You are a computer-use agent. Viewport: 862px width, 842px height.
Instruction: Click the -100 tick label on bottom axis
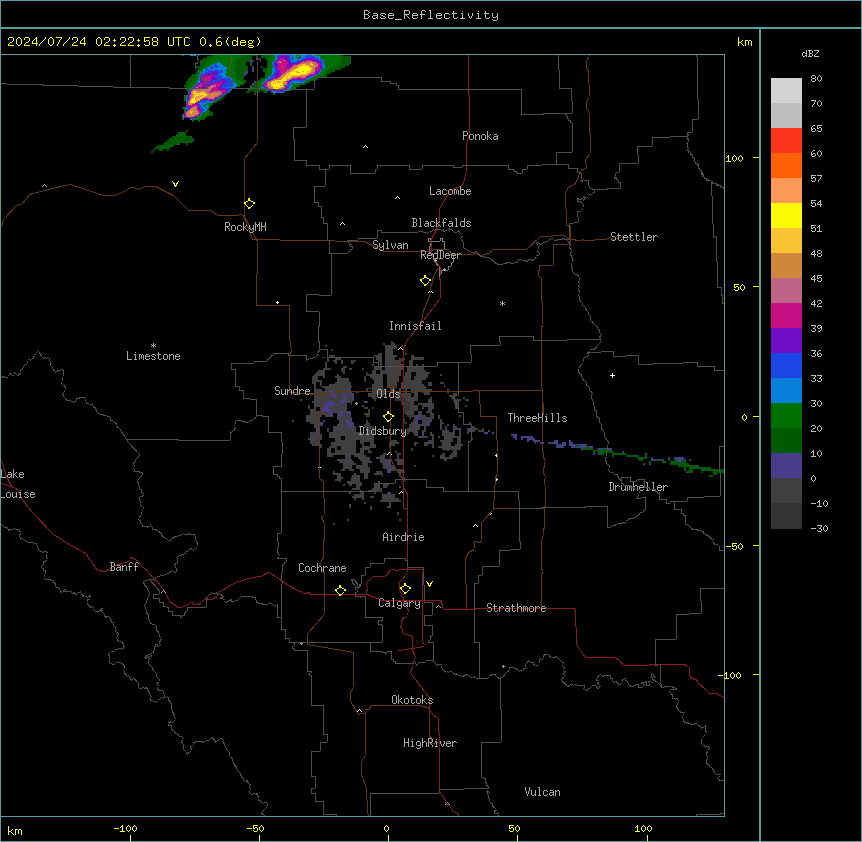[125, 828]
